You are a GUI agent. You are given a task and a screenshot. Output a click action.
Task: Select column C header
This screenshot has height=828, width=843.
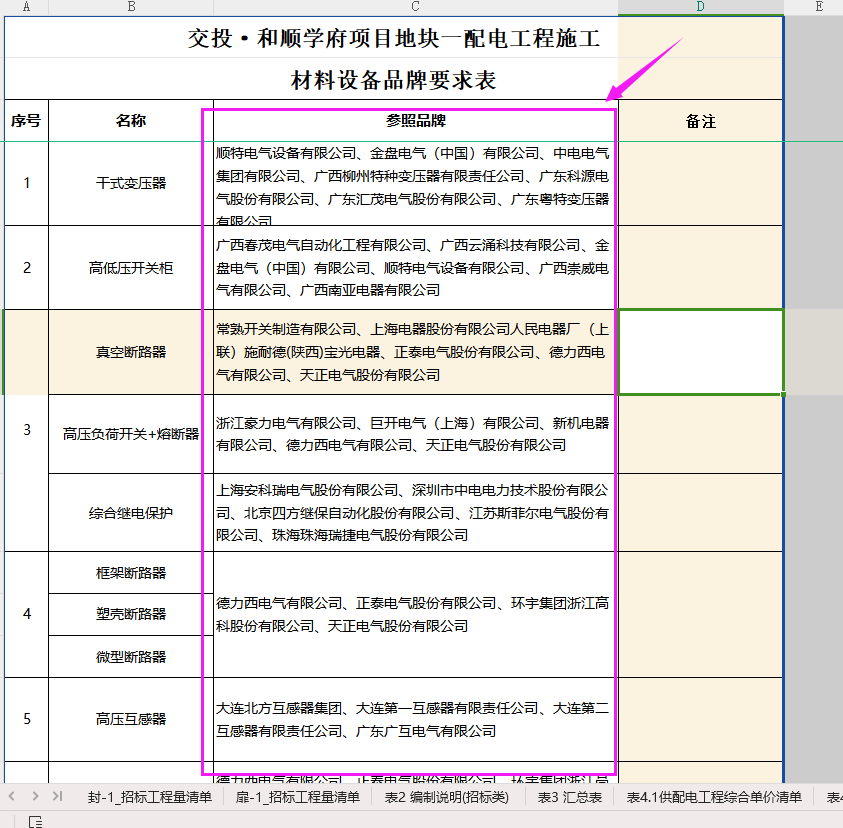pos(416,6)
